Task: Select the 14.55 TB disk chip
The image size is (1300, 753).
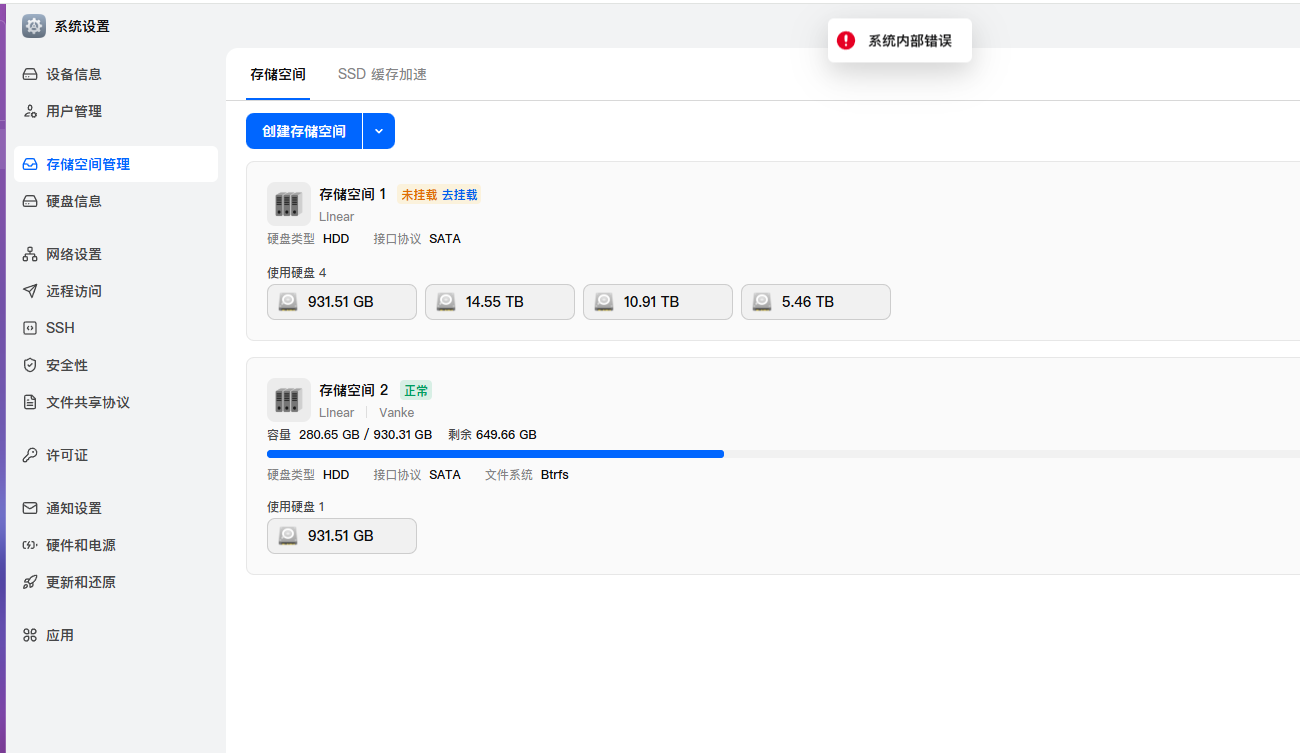Action: pyautogui.click(x=500, y=302)
